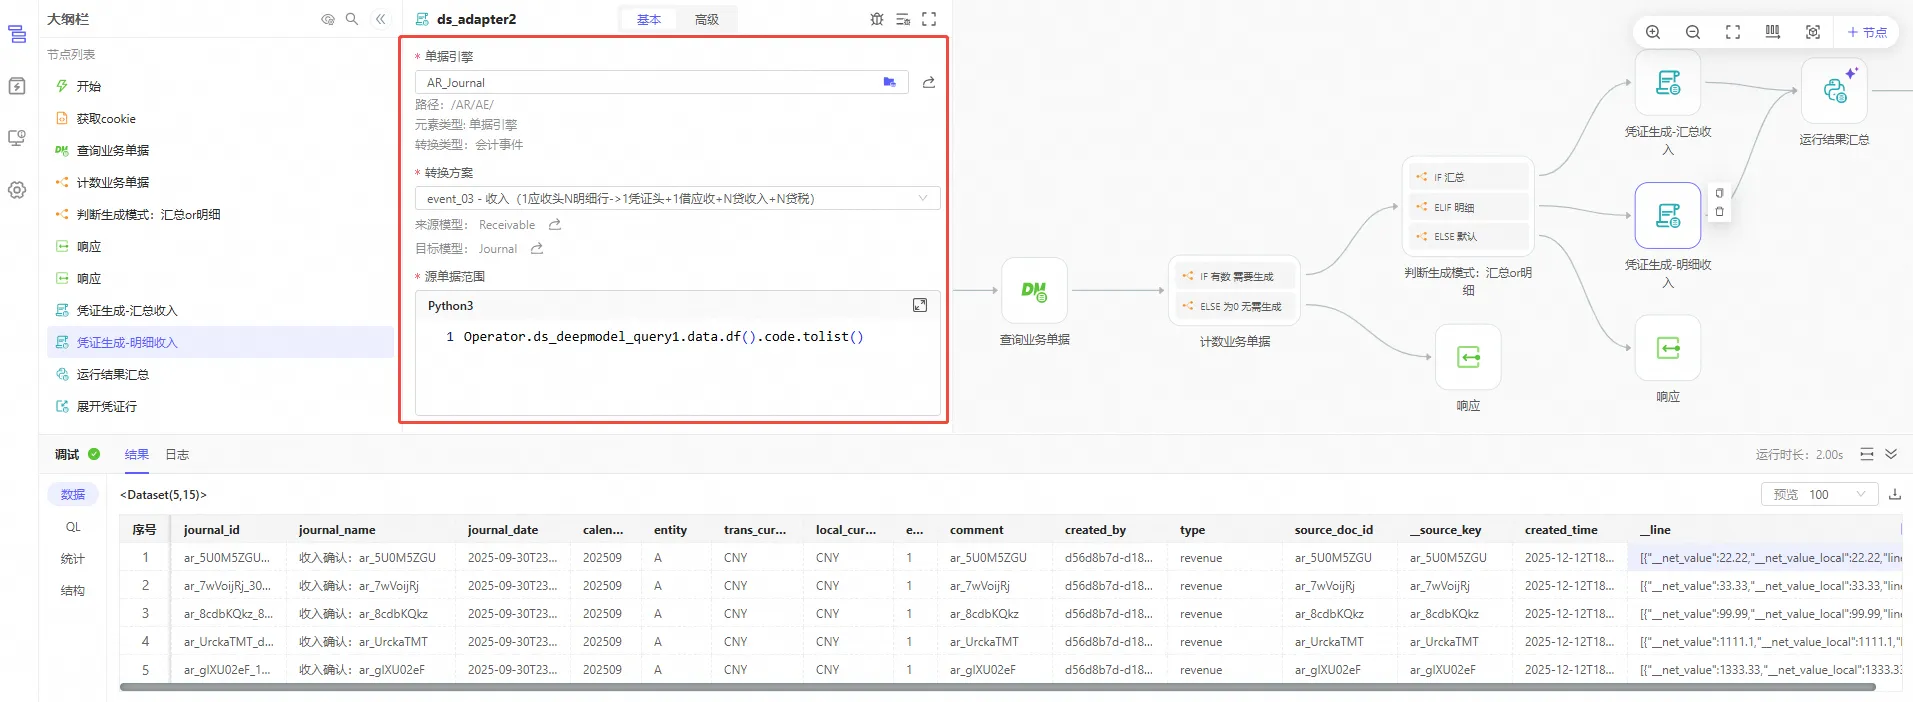1913x702 pixels.
Task: Click the add 节点 button
Action: 1866,32
